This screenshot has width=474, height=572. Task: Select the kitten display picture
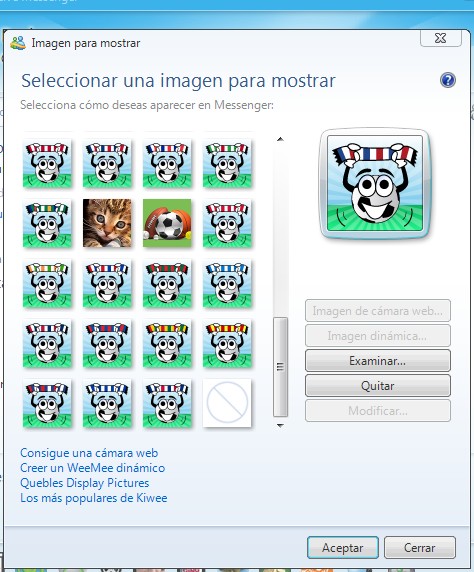coord(107,223)
